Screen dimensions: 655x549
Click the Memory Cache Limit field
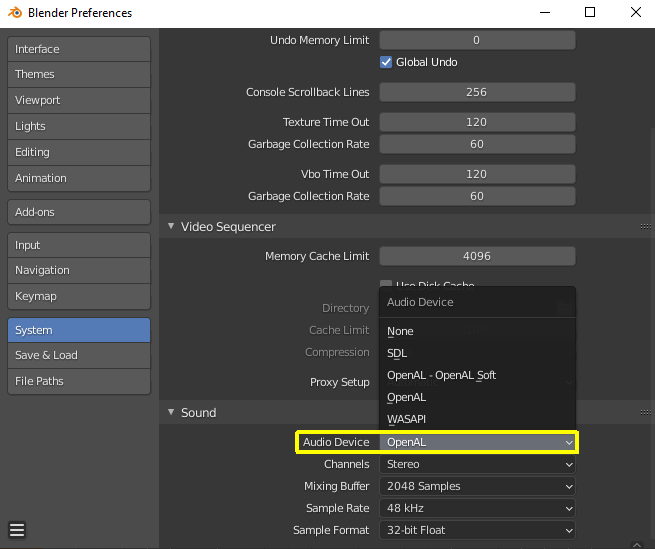pyautogui.click(x=477, y=256)
